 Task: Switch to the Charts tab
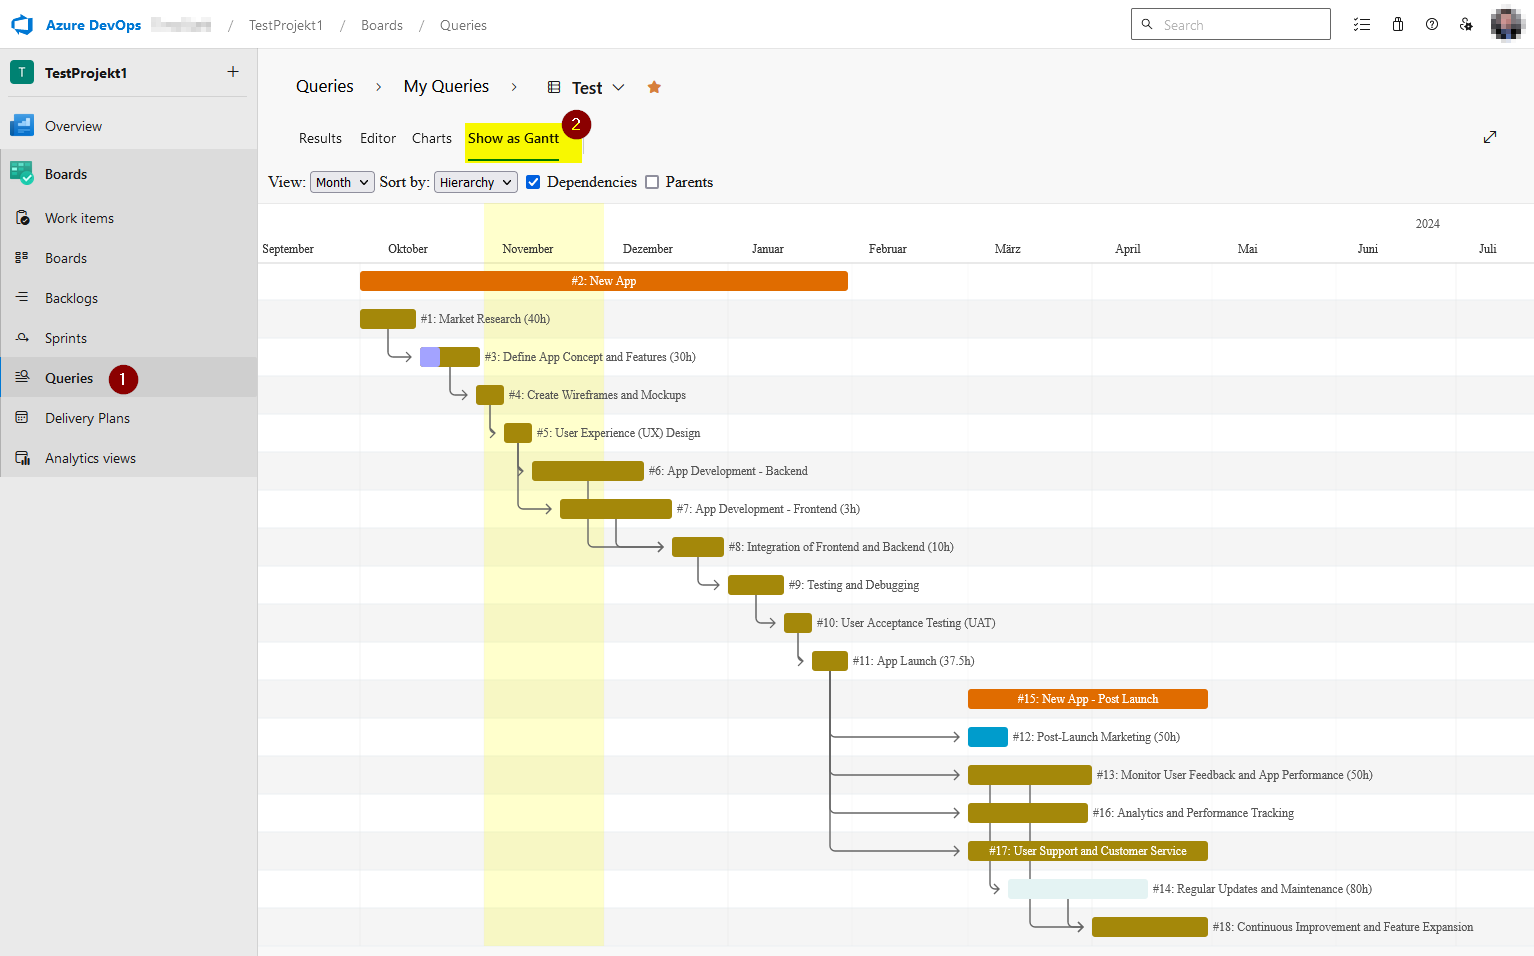tap(431, 138)
